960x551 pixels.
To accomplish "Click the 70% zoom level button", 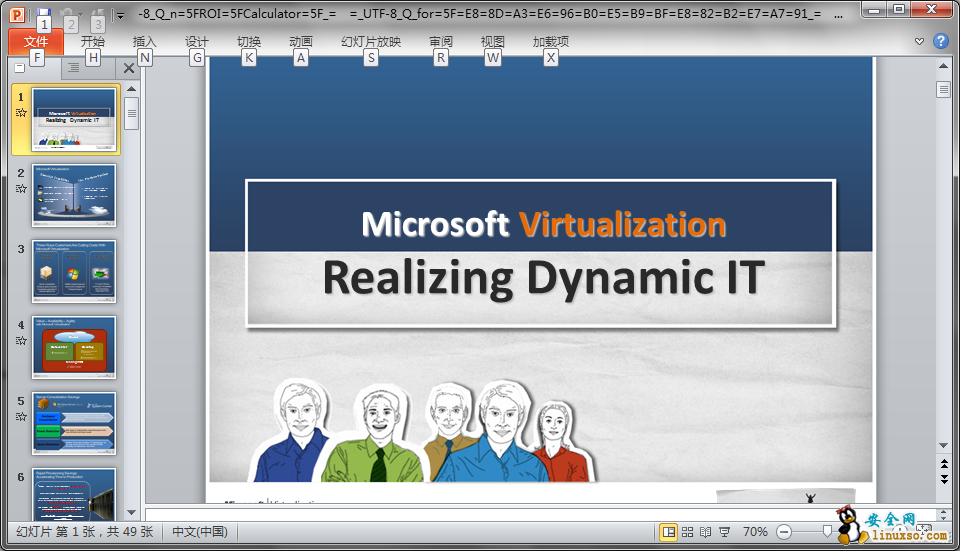I will click(755, 532).
